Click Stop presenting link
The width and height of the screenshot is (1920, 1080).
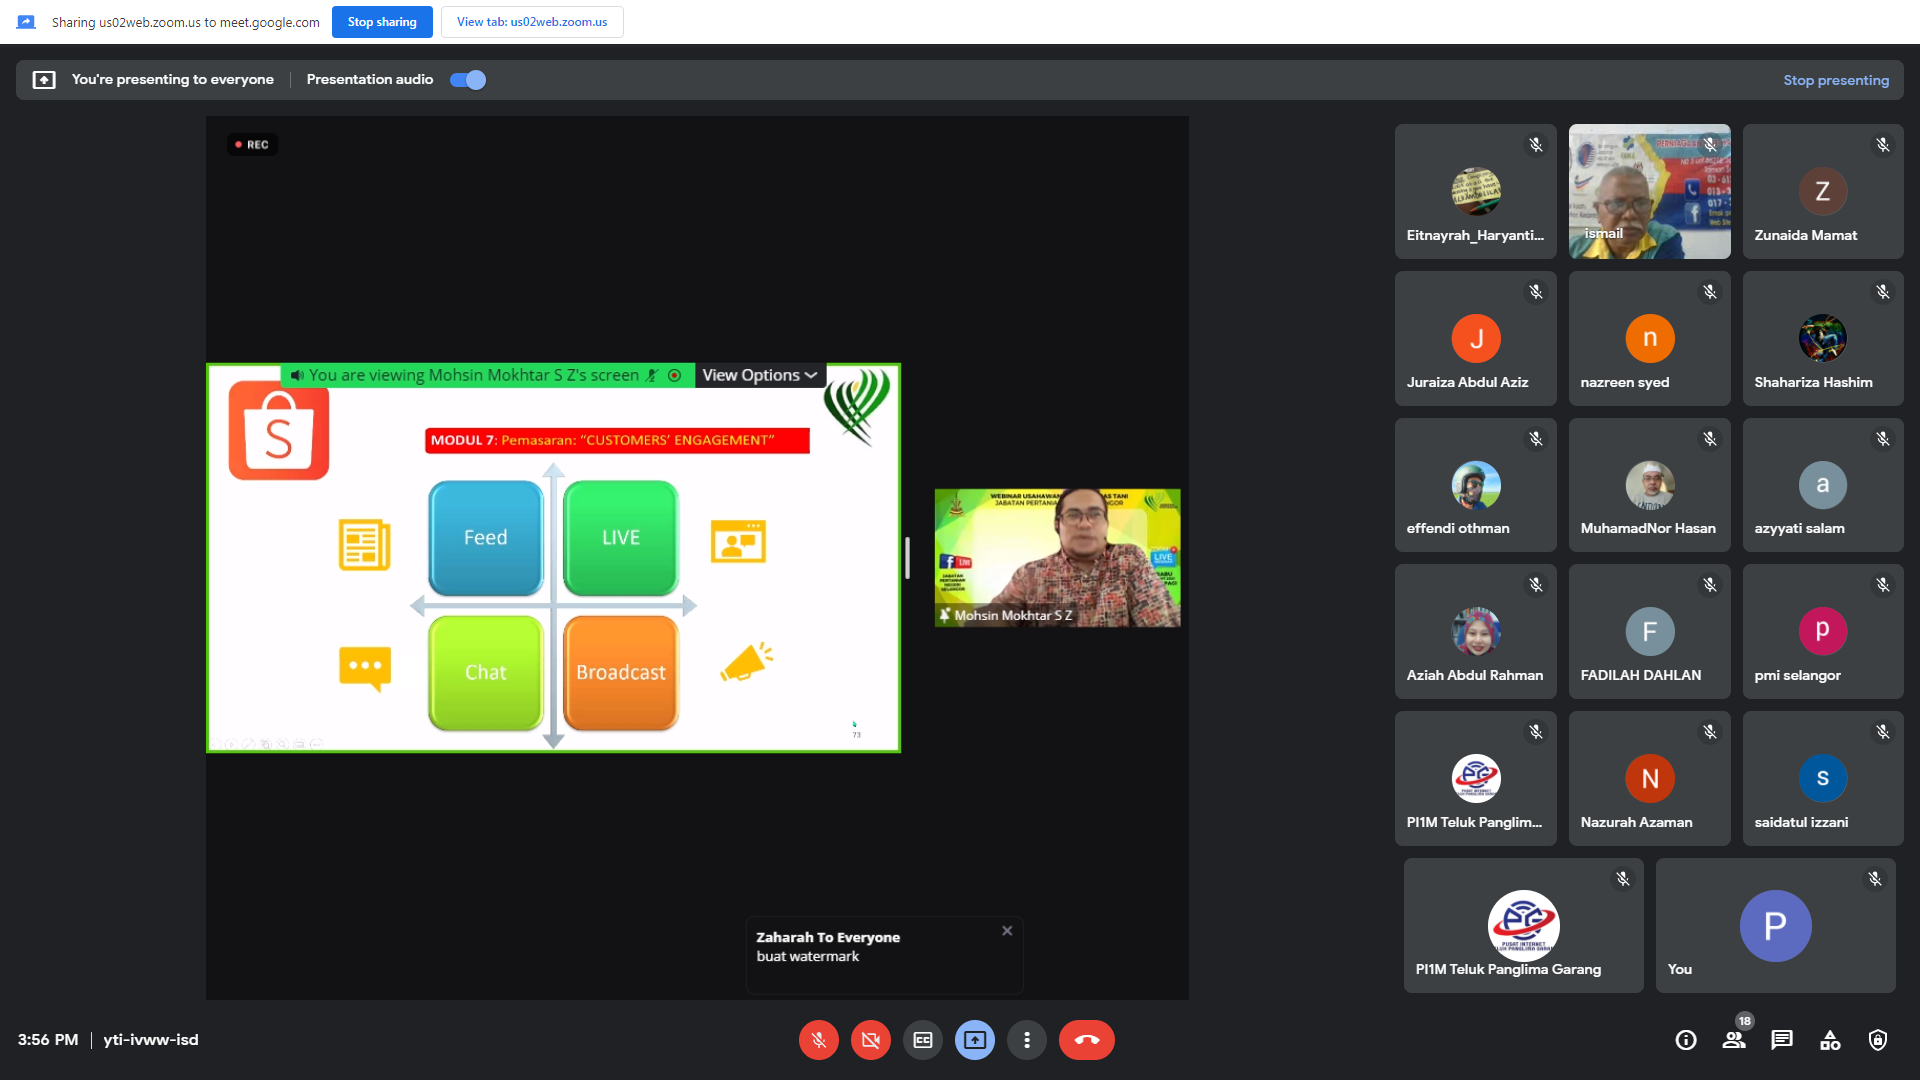1836,80
